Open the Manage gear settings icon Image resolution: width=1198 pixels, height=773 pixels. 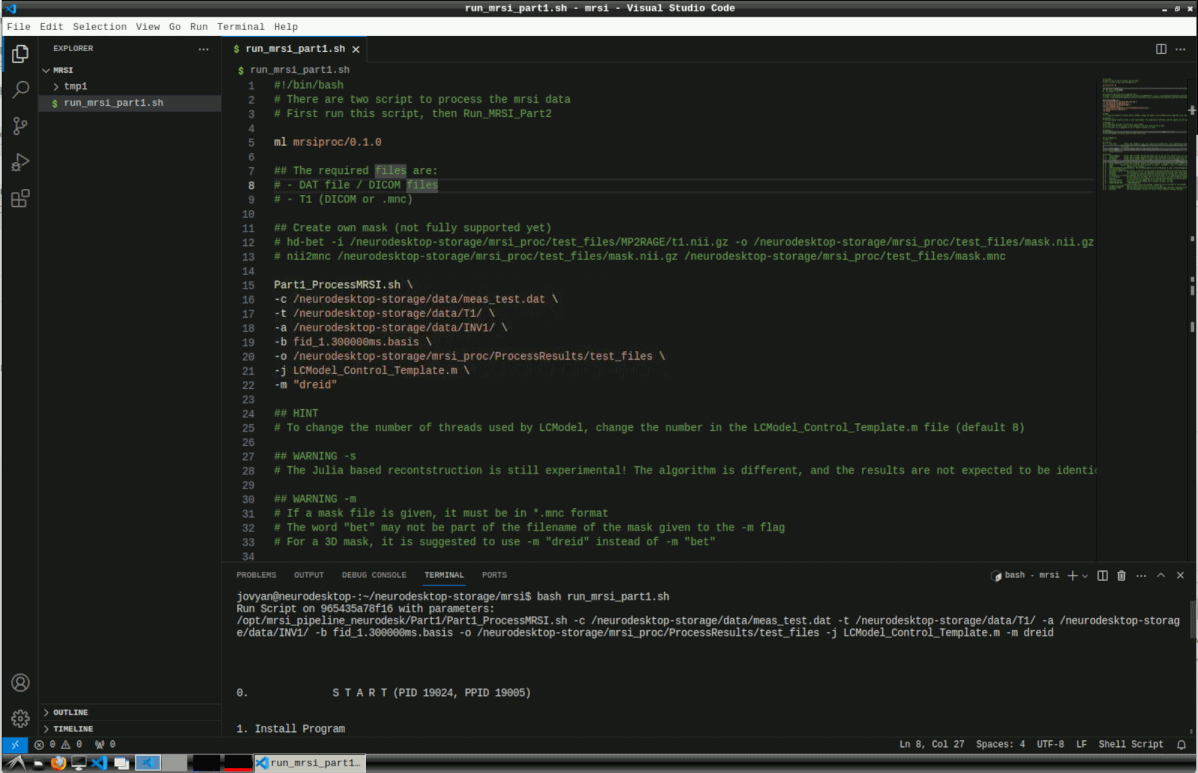click(19, 718)
